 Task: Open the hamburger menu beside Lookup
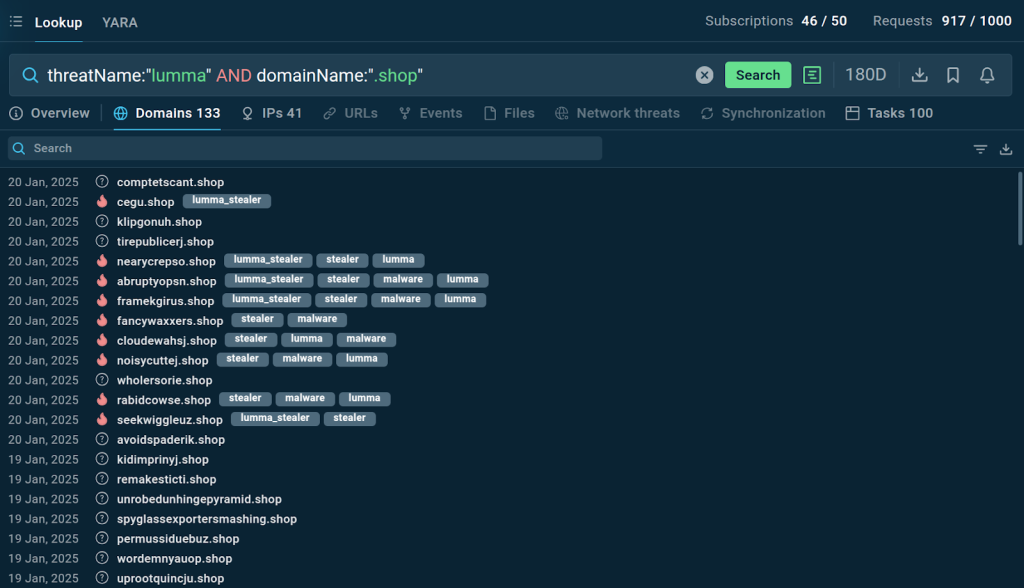[16, 22]
